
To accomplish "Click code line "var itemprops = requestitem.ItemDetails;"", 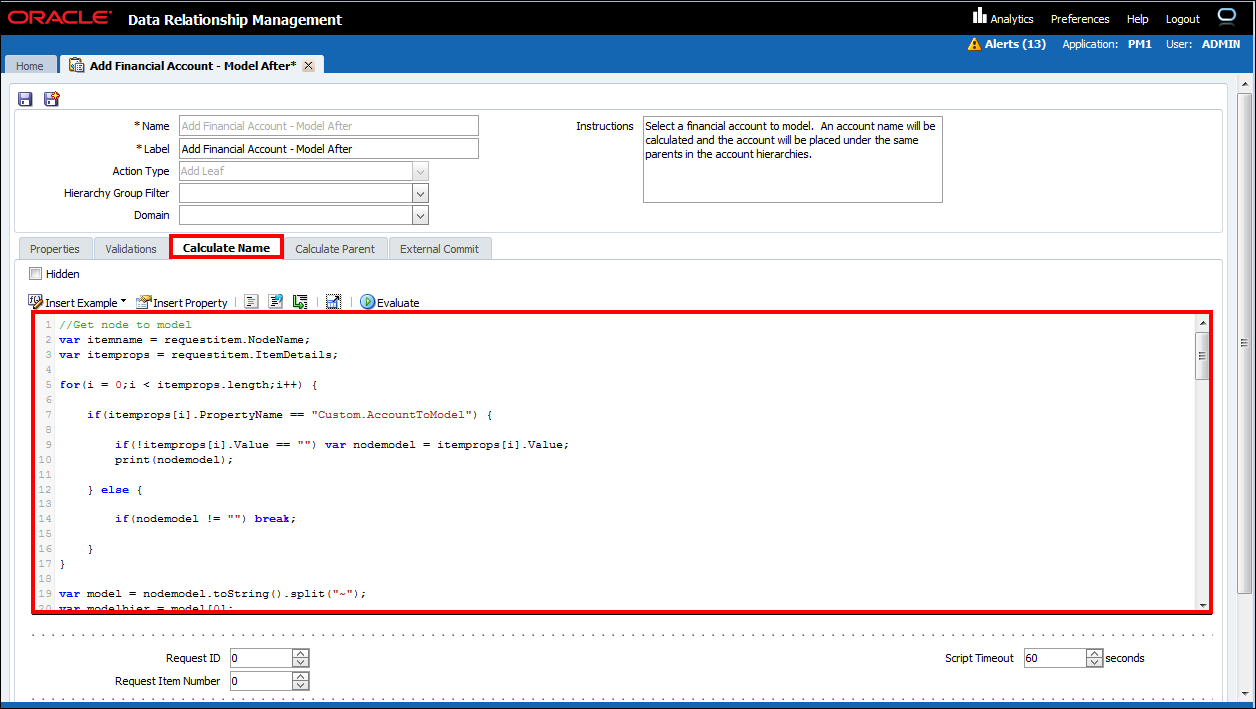I will point(199,354).
